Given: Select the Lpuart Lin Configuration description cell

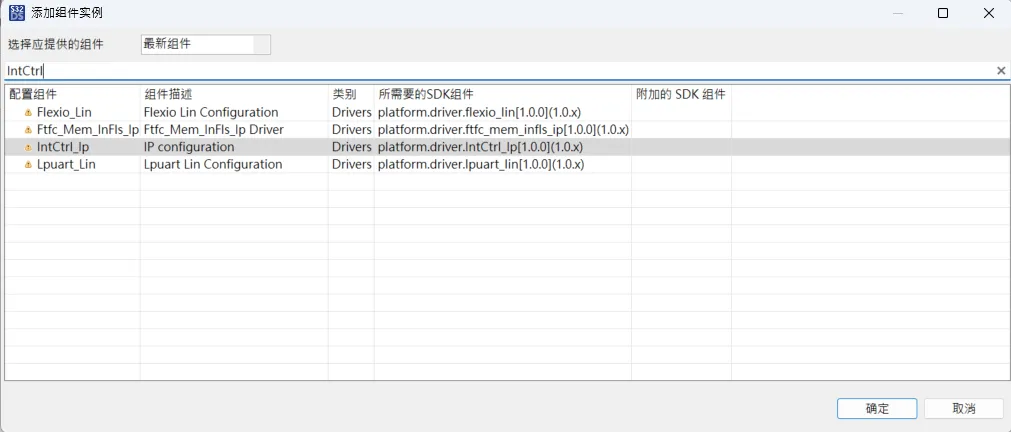Looking at the screenshot, I should point(213,164).
